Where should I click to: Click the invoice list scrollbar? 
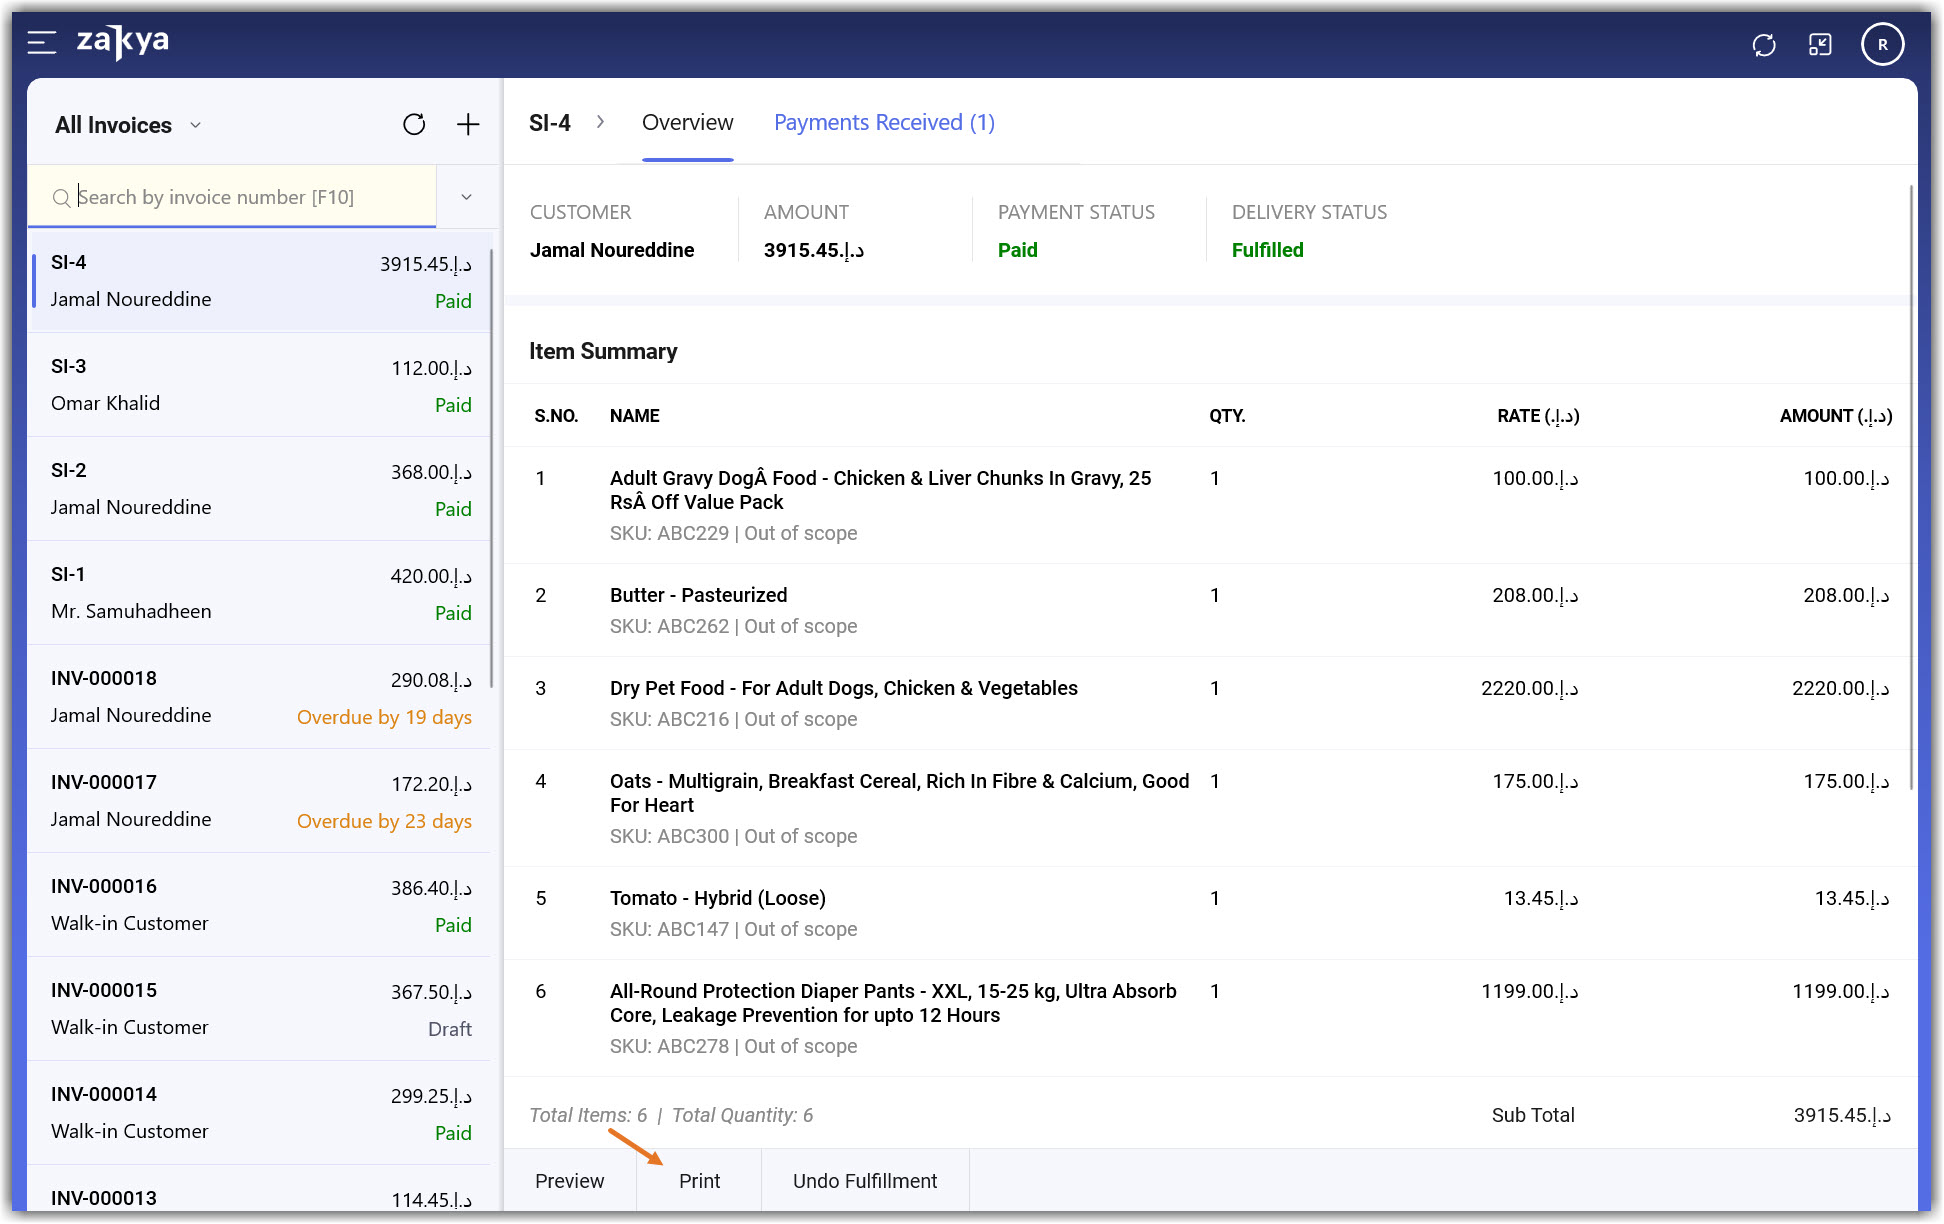(492, 470)
